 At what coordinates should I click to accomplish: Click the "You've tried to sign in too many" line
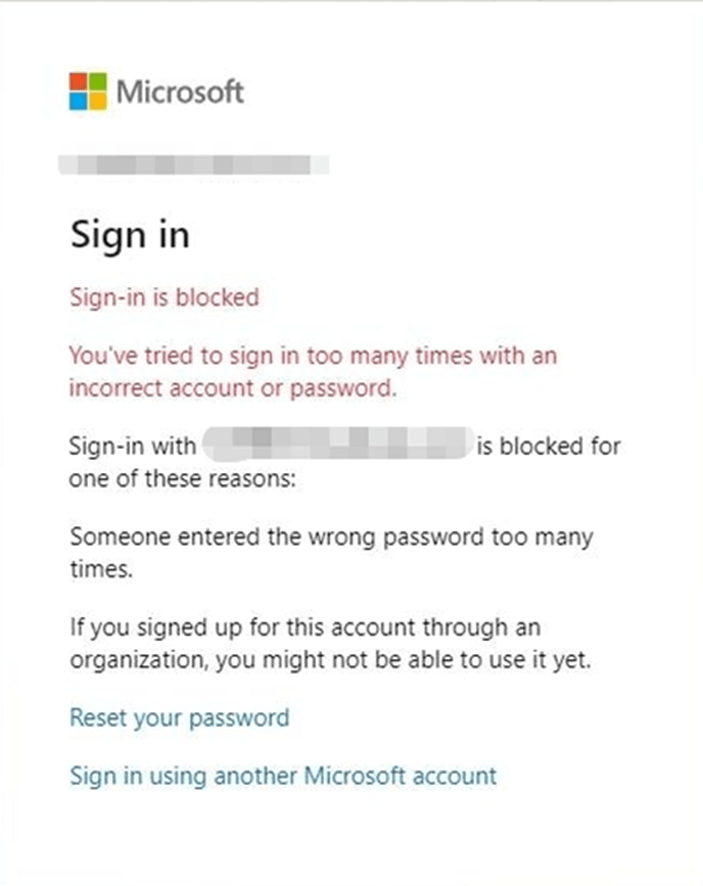tap(313, 357)
